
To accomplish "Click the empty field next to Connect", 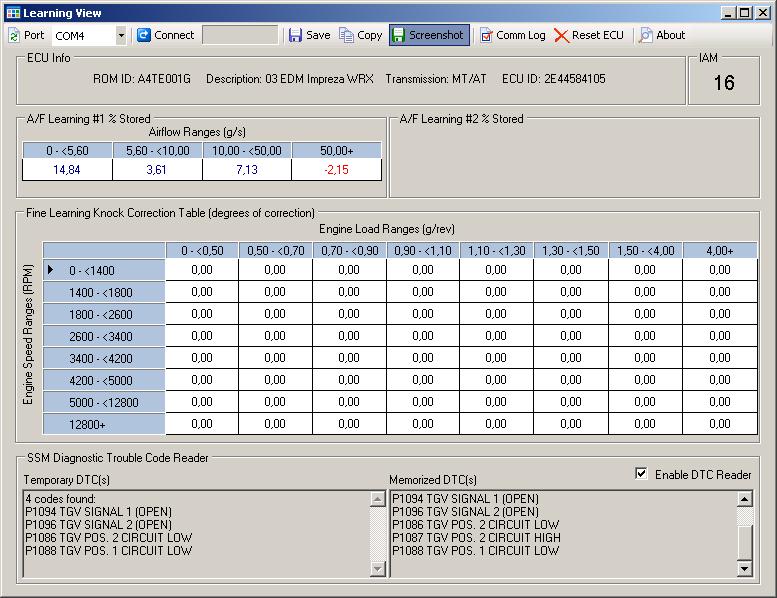I will pyautogui.click(x=240, y=35).
